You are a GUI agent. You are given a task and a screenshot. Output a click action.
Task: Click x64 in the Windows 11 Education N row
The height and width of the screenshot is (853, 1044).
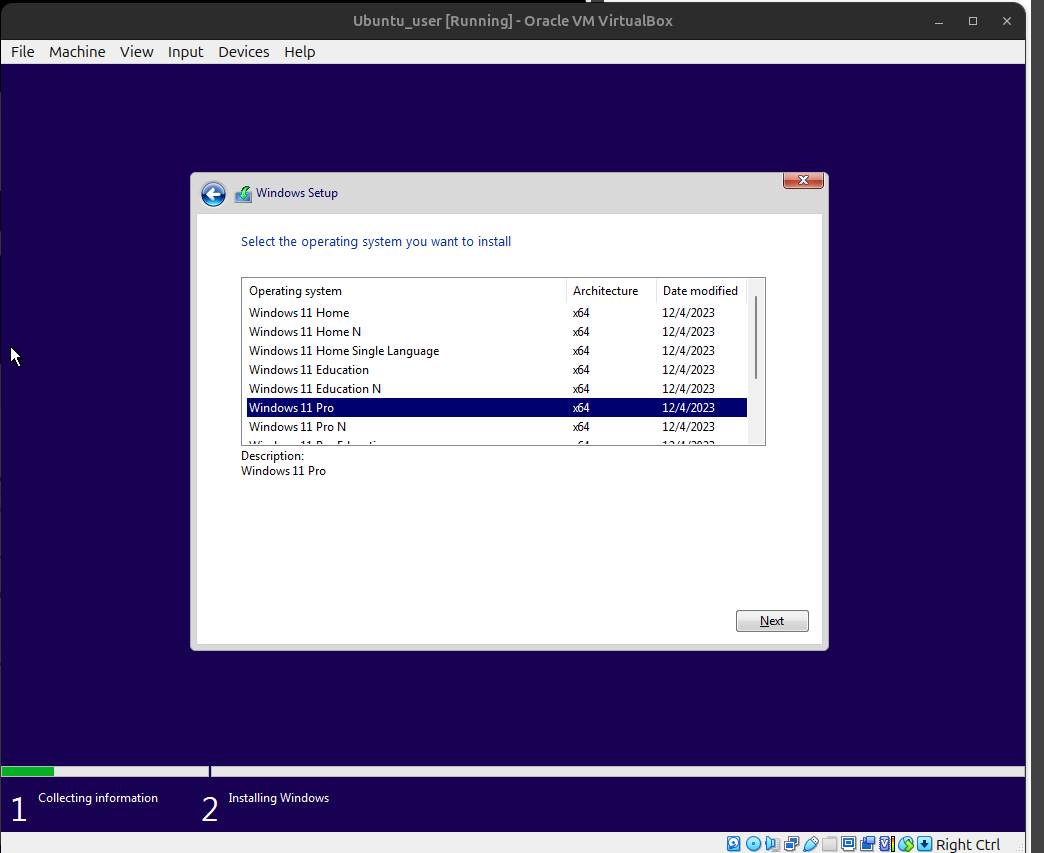point(581,389)
